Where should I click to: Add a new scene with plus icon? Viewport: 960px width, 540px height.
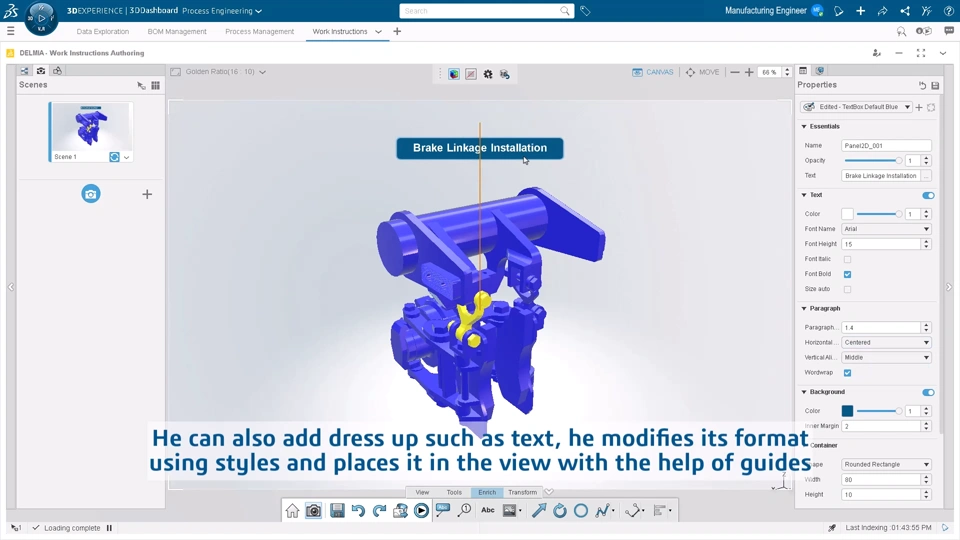147,194
